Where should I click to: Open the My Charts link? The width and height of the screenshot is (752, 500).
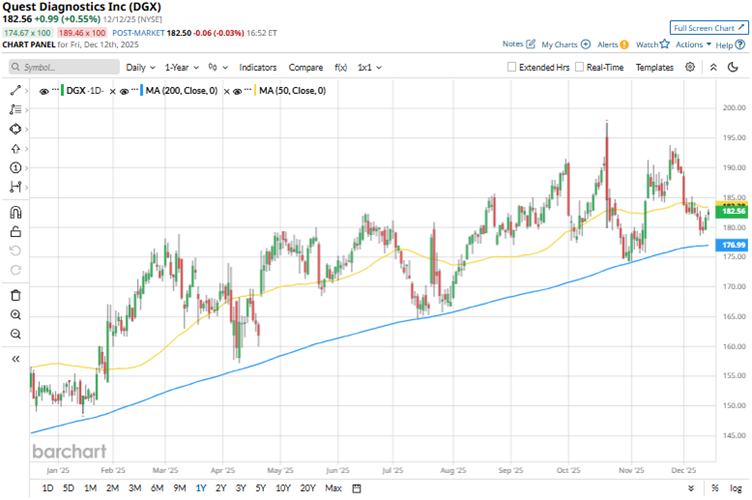tap(566, 44)
